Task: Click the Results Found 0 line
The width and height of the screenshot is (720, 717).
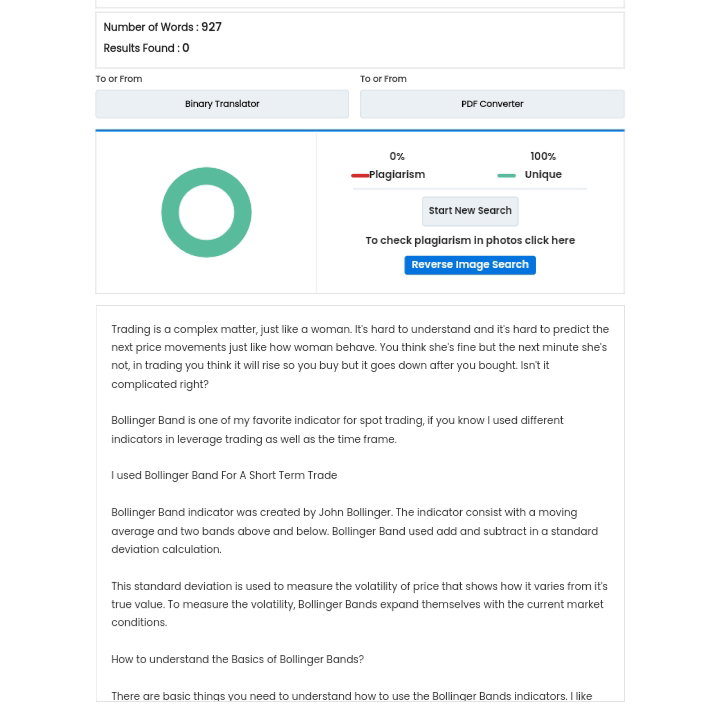Action: 146,48
